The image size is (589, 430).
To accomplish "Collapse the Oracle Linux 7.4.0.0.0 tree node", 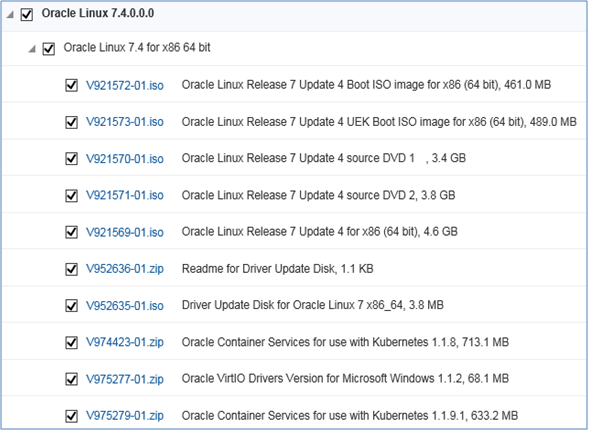I will point(10,15).
